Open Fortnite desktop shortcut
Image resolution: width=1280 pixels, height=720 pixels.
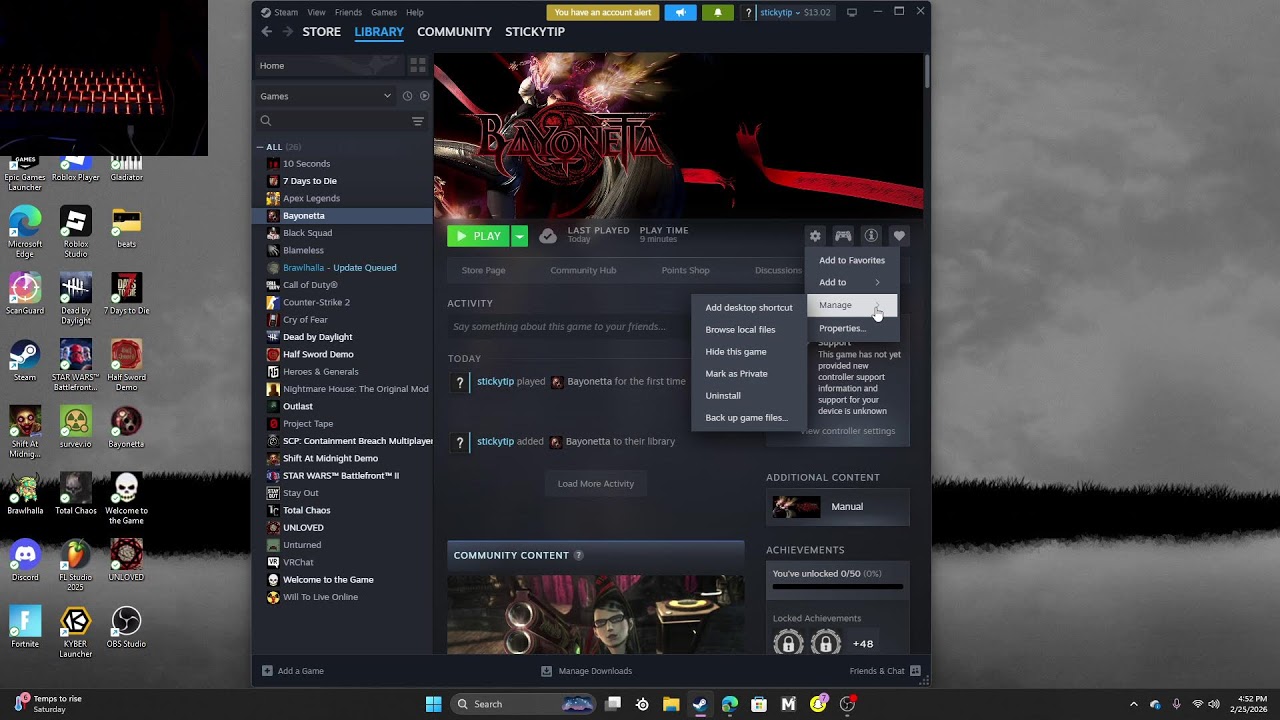tap(25, 627)
